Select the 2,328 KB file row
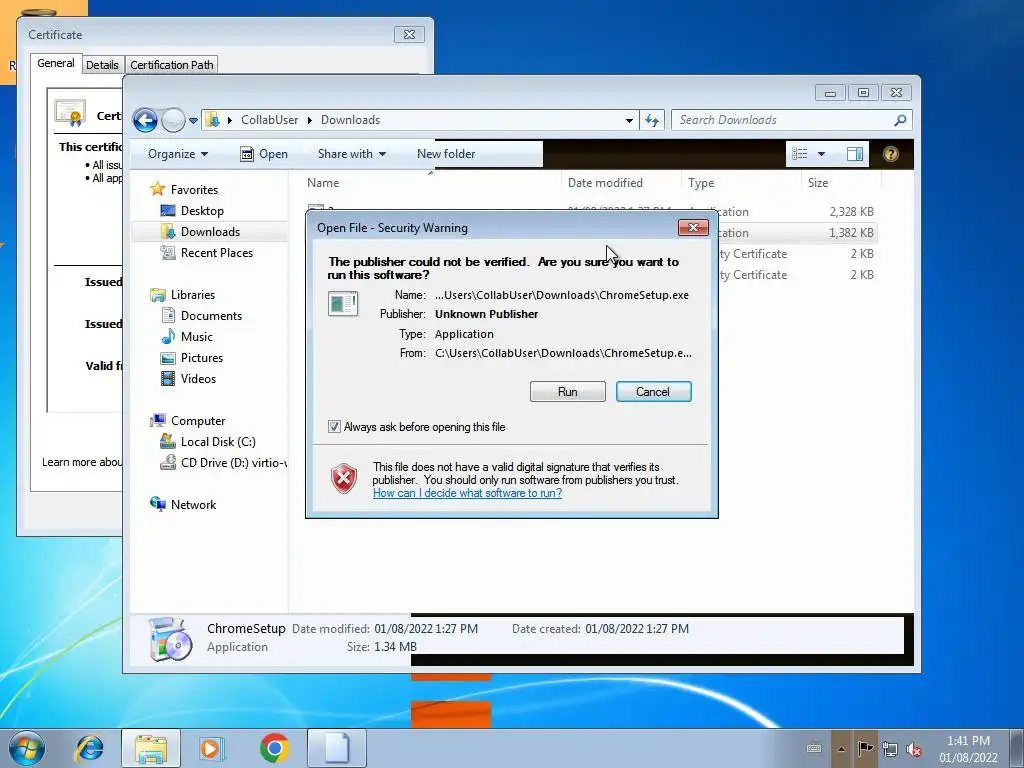Image resolution: width=1024 pixels, height=768 pixels. click(591, 212)
